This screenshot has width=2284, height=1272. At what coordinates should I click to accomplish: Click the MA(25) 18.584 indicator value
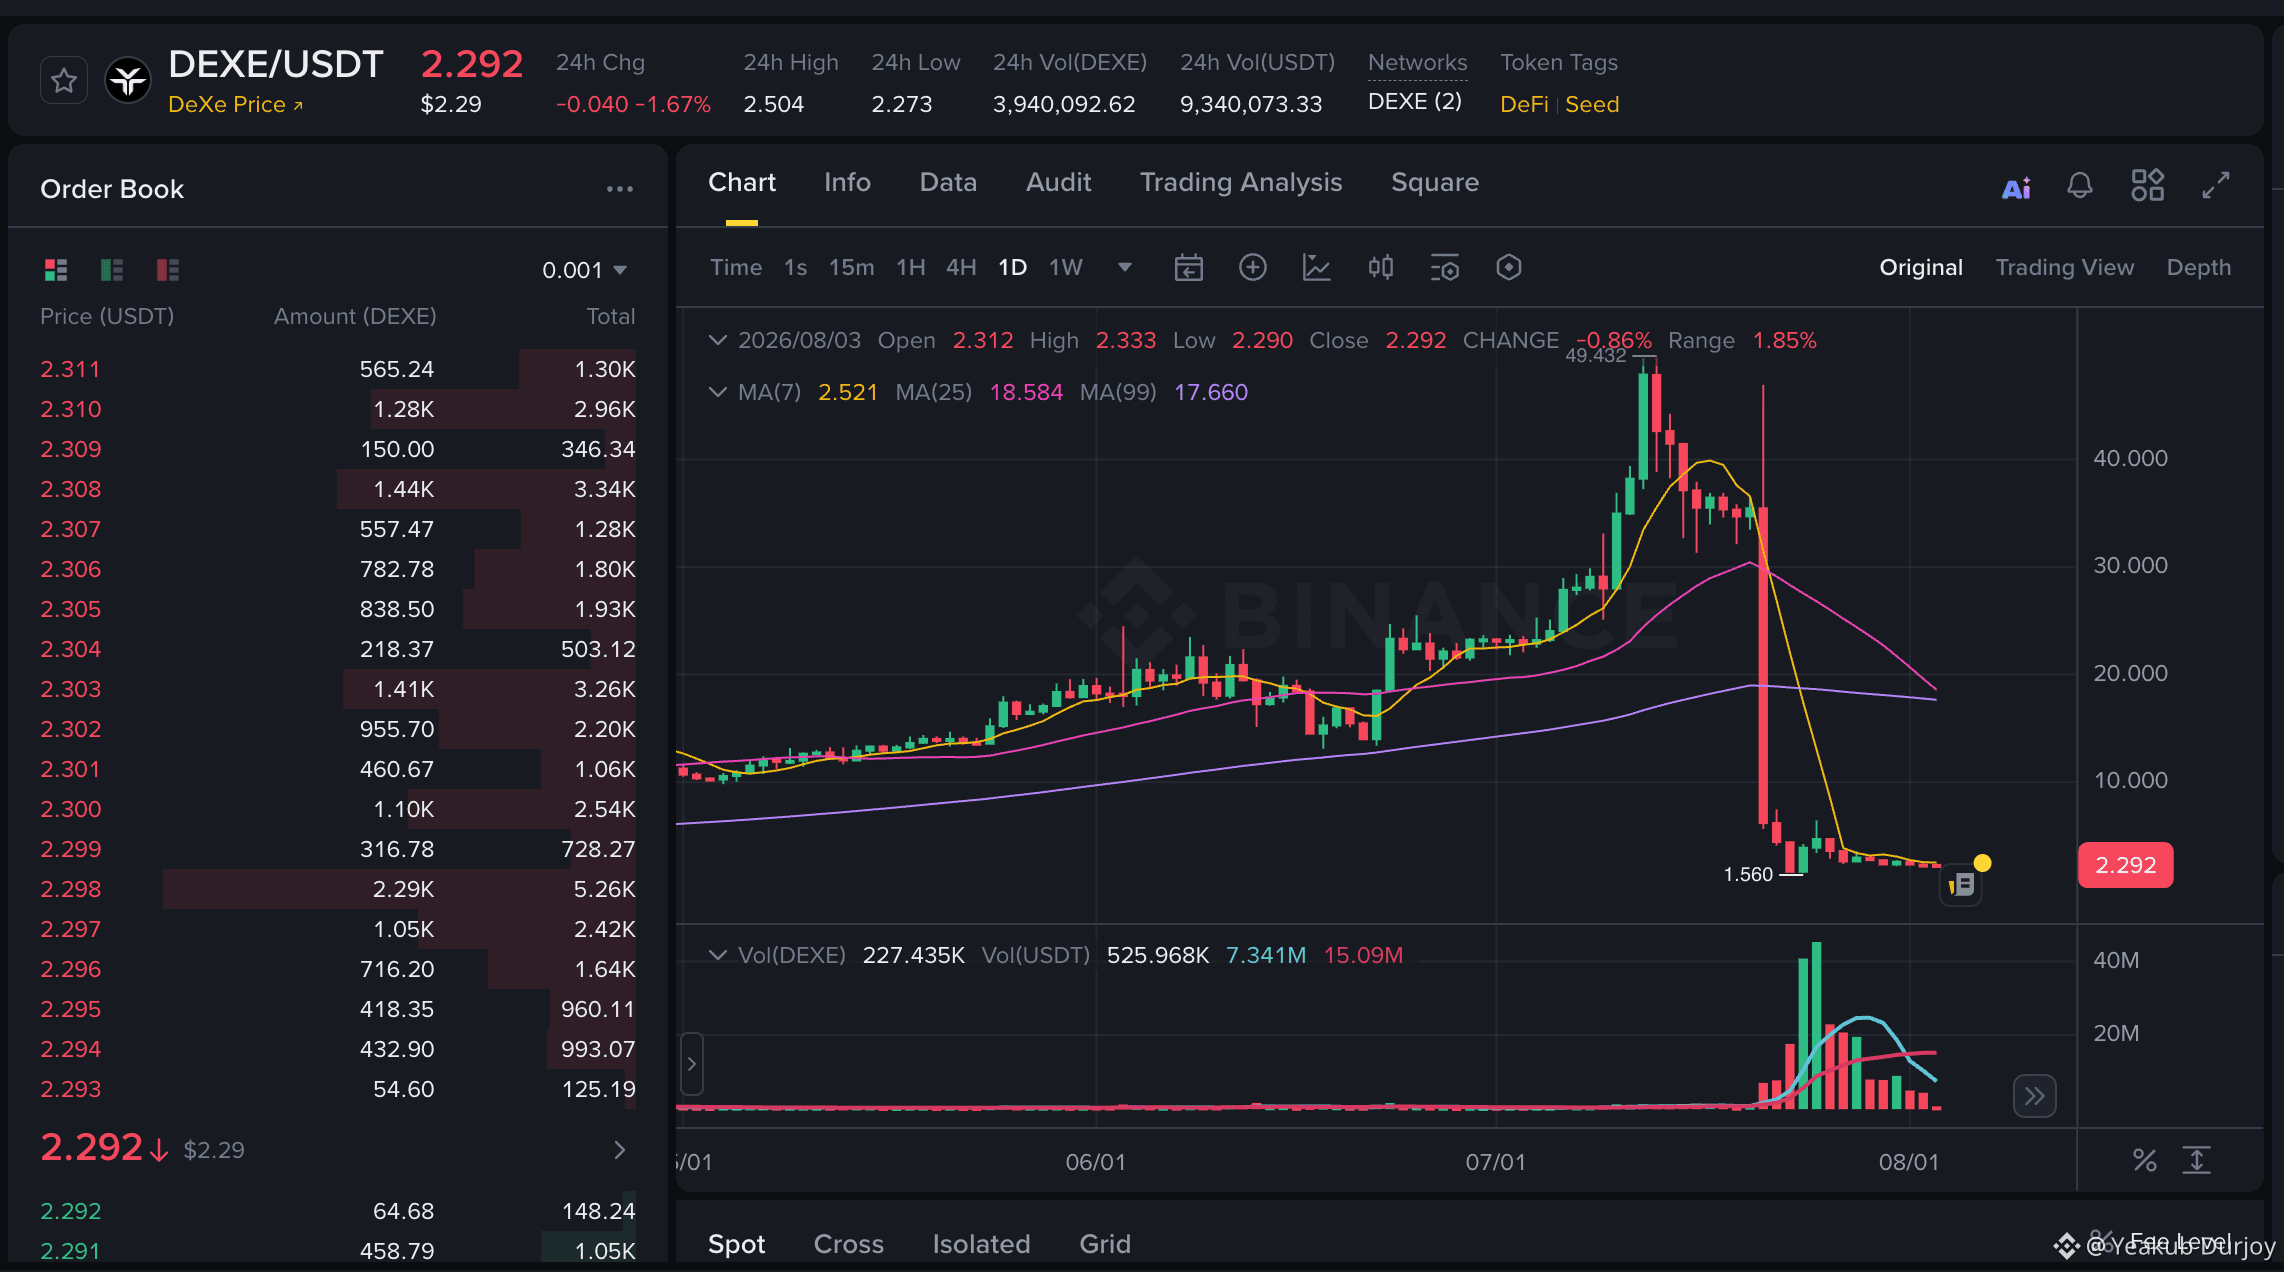click(x=1026, y=392)
